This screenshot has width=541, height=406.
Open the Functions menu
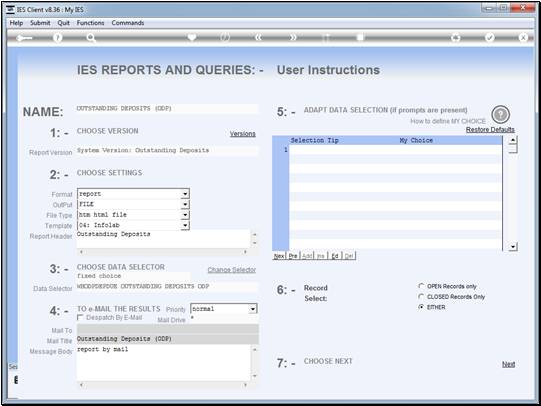tap(90, 23)
